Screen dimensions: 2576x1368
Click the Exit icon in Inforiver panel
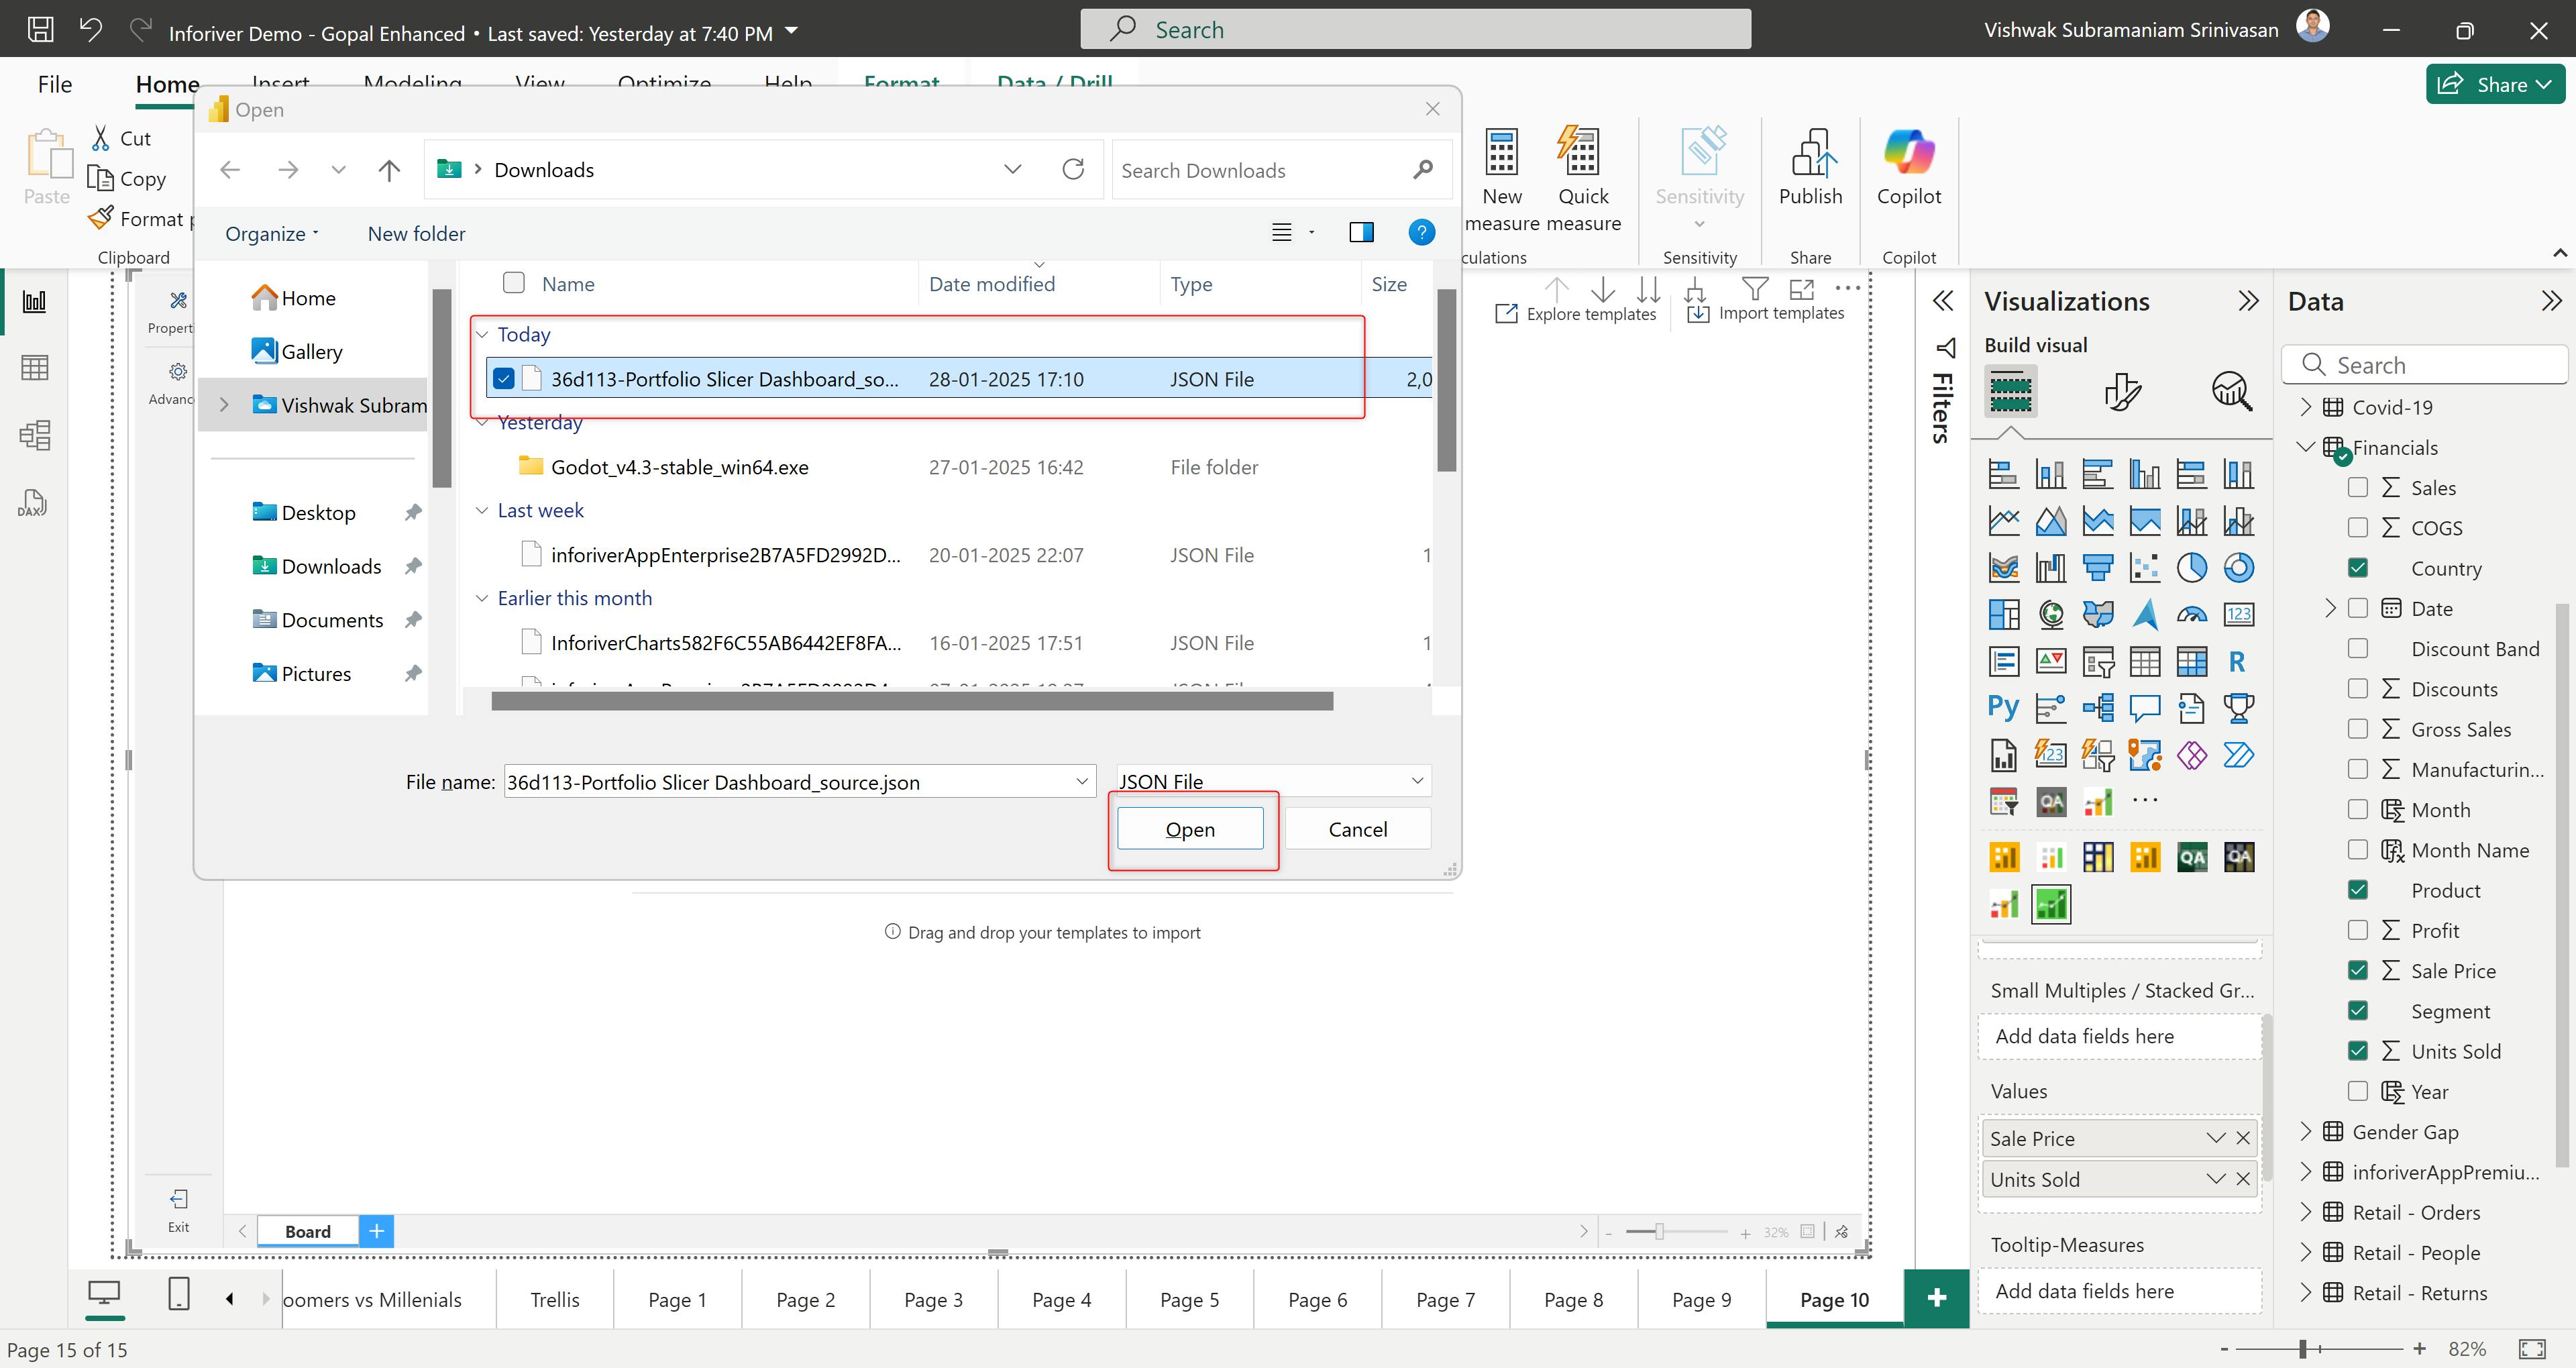(178, 1199)
